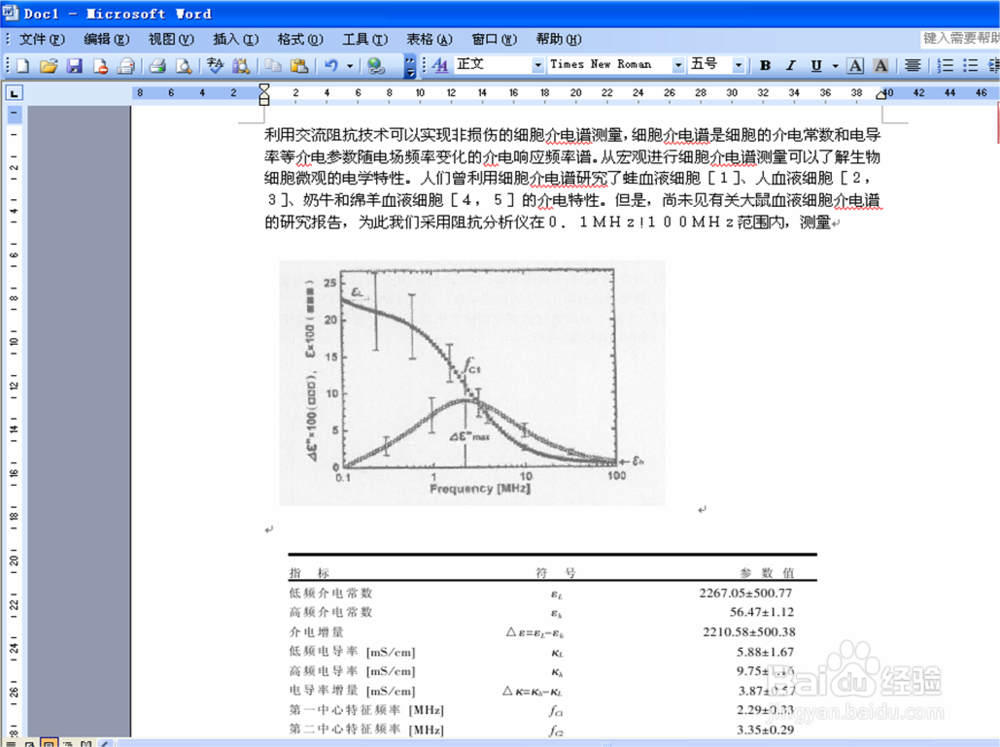Run the spelling and grammar check
Image resolution: width=1000 pixels, height=747 pixels.
(x=213, y=65)
